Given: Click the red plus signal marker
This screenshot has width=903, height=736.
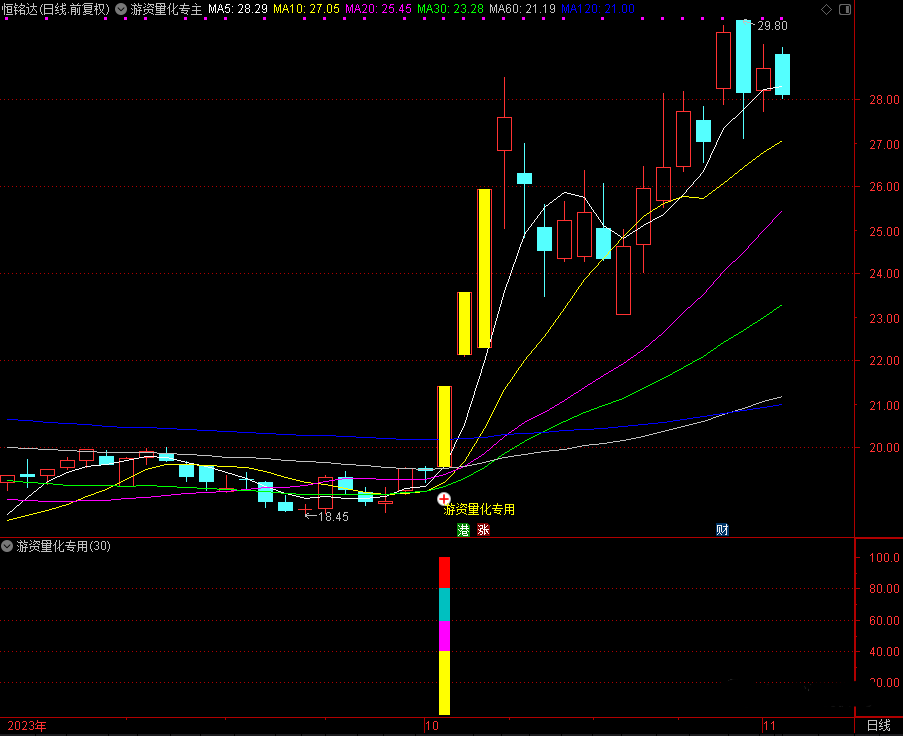Looking at the screenshot, I should (x=444, y=498).
